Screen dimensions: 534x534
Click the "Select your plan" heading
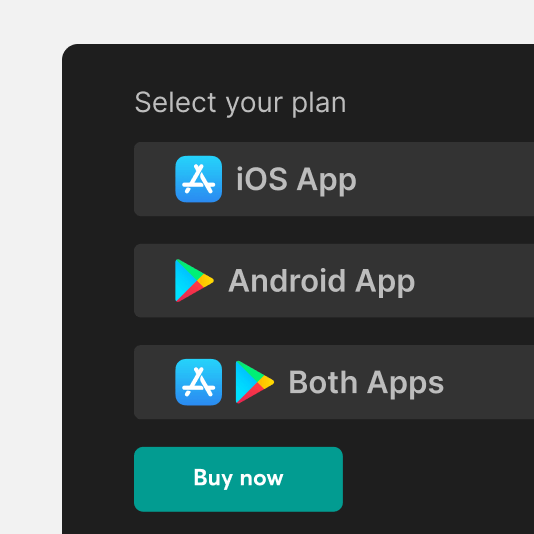(240, 103)
